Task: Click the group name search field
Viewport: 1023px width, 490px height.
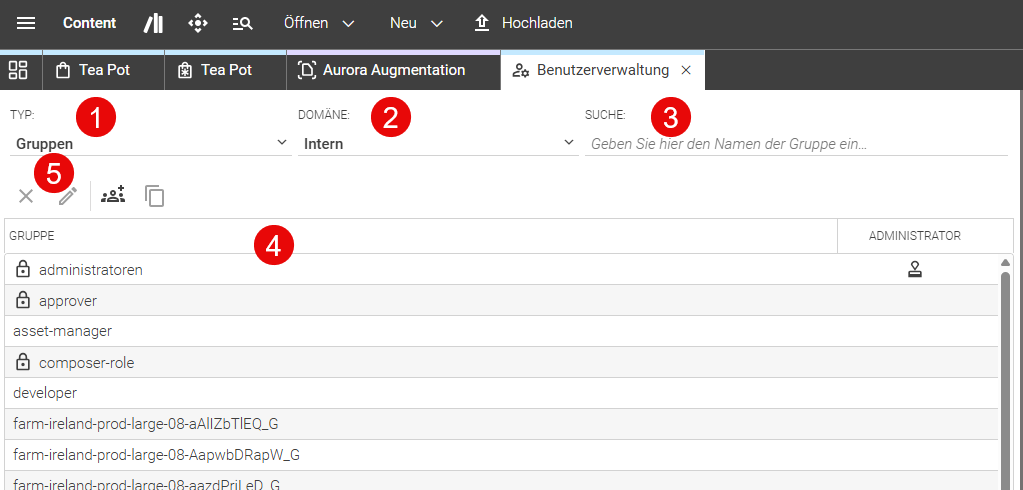Action: pos(796,144)
